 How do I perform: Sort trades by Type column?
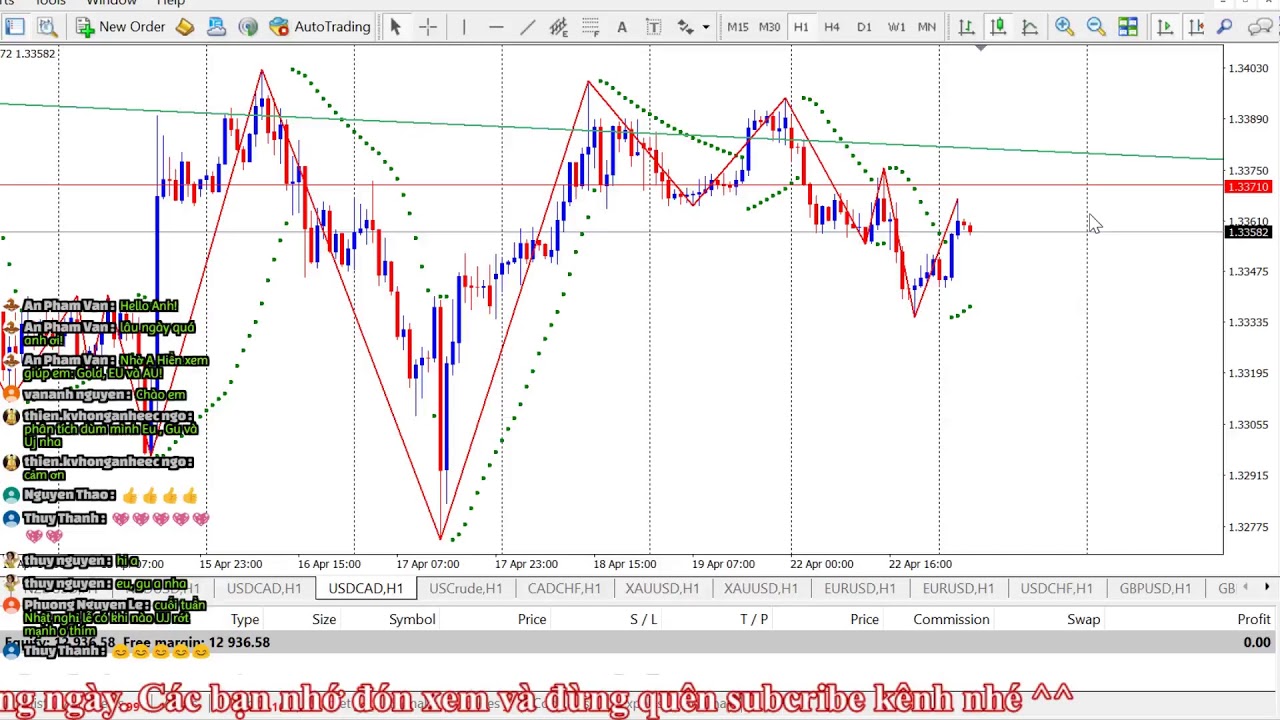point(245,619)
